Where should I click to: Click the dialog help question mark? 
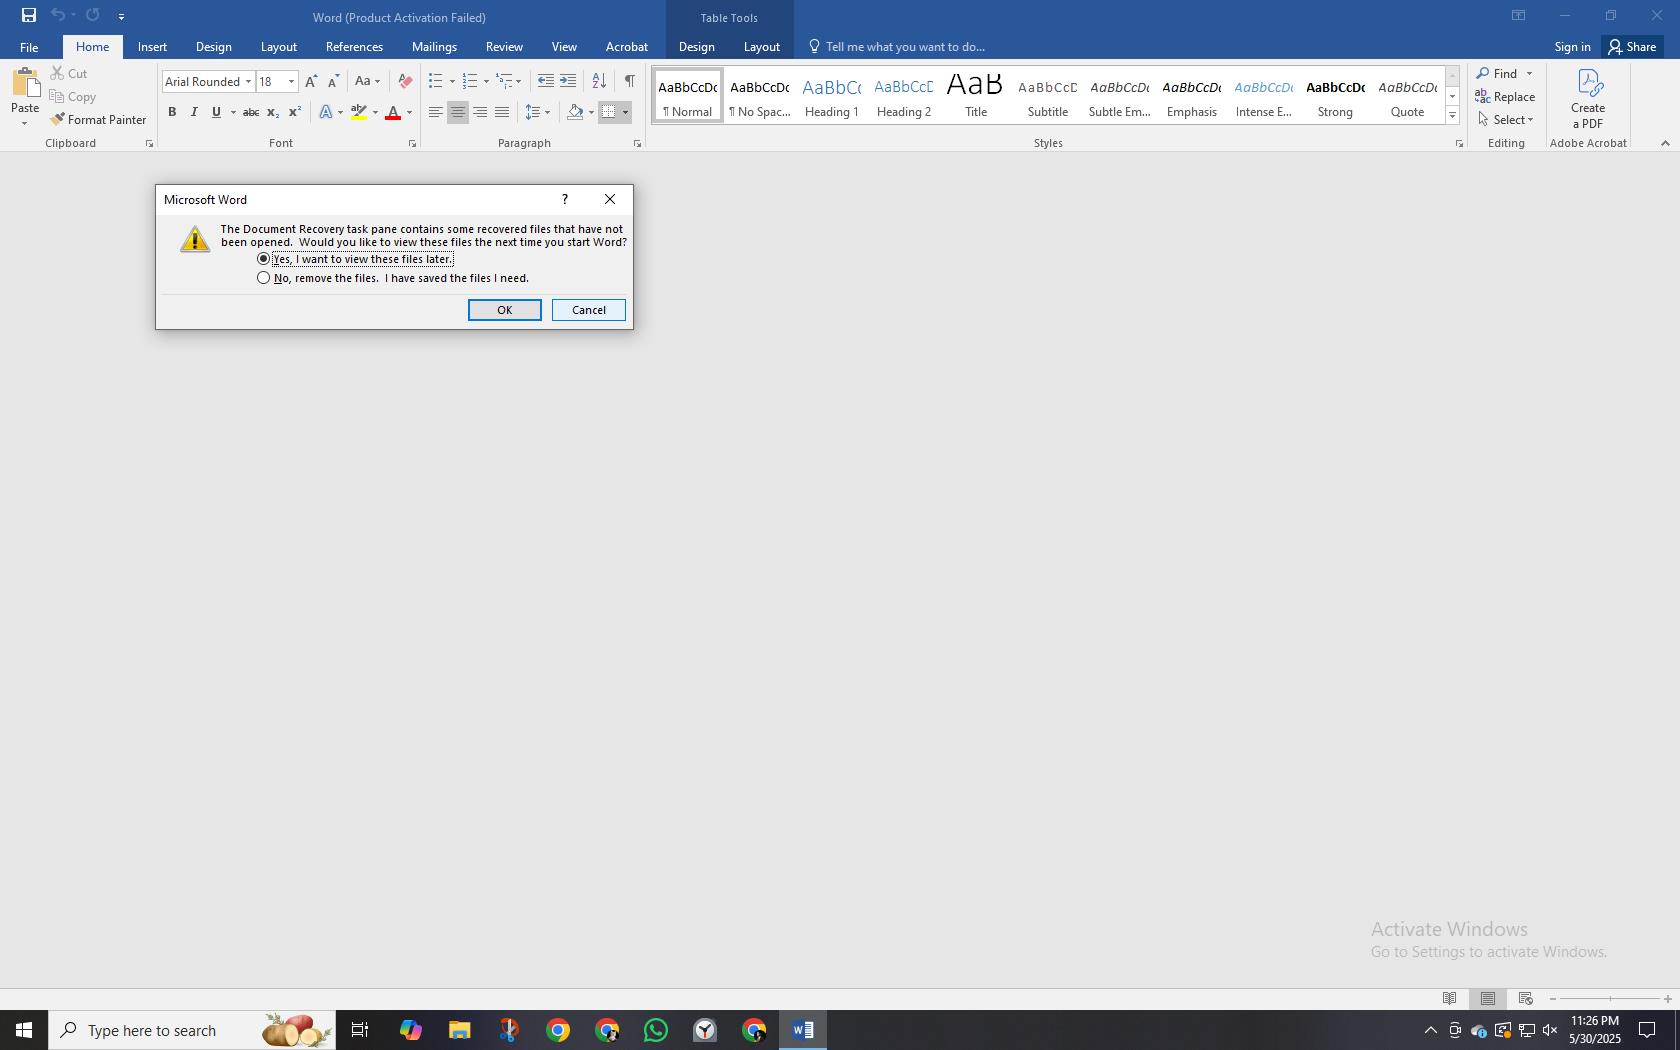coord(565,199)
